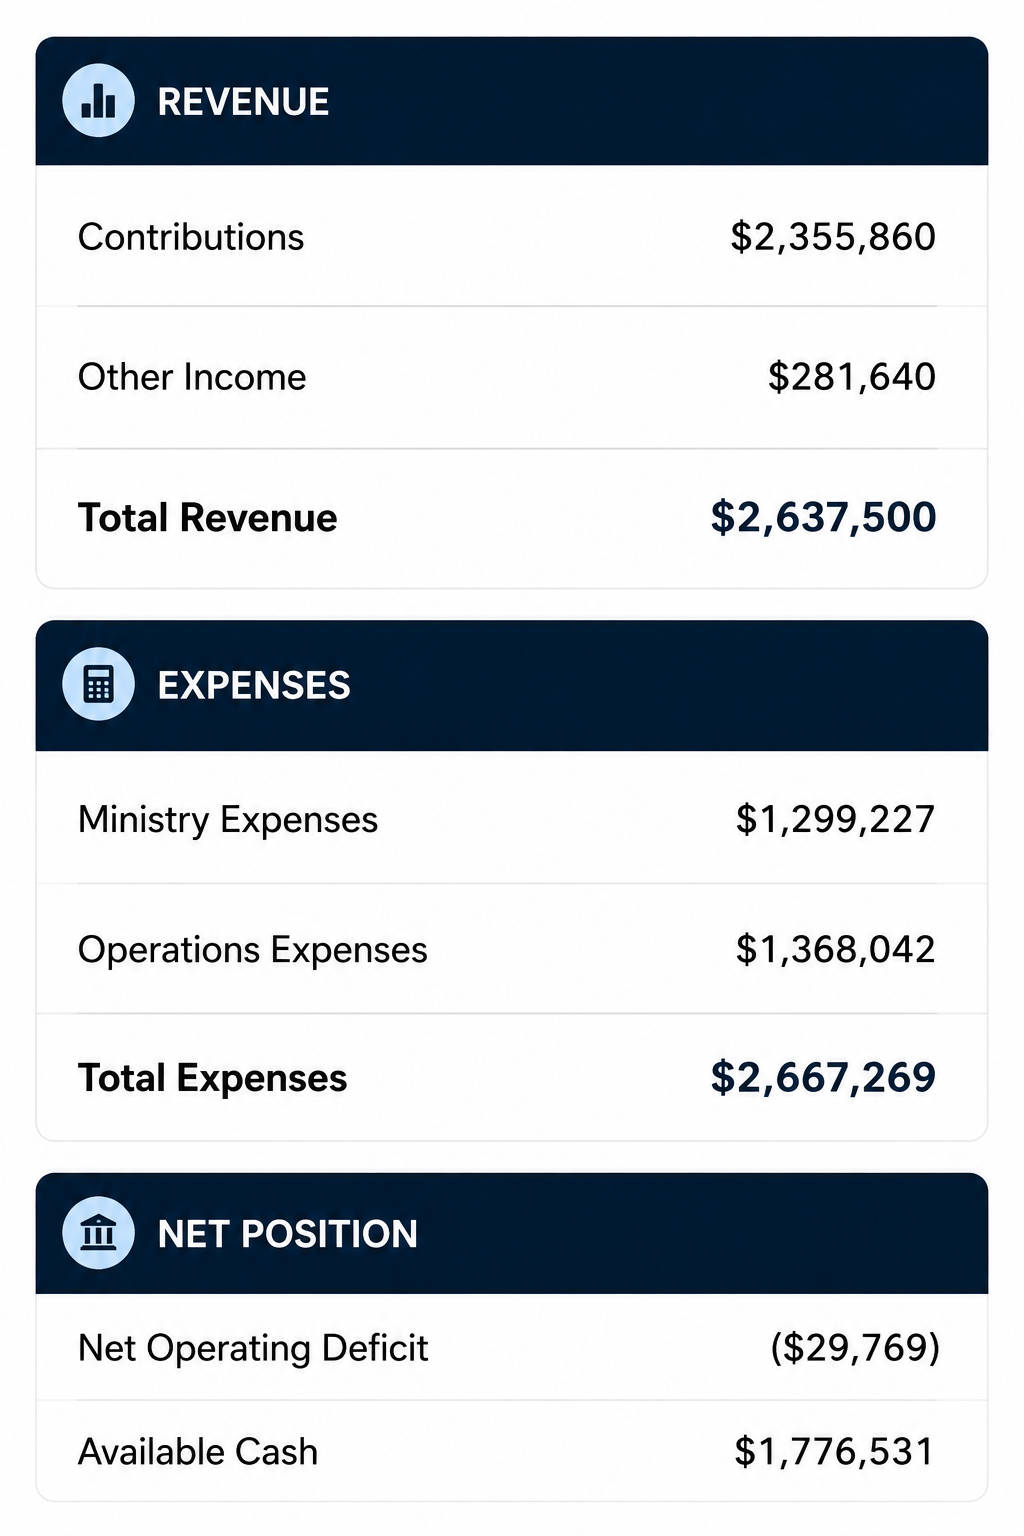1024x1536 pixels.
Task: Open the Other Income row label
Action: [192, 377]
